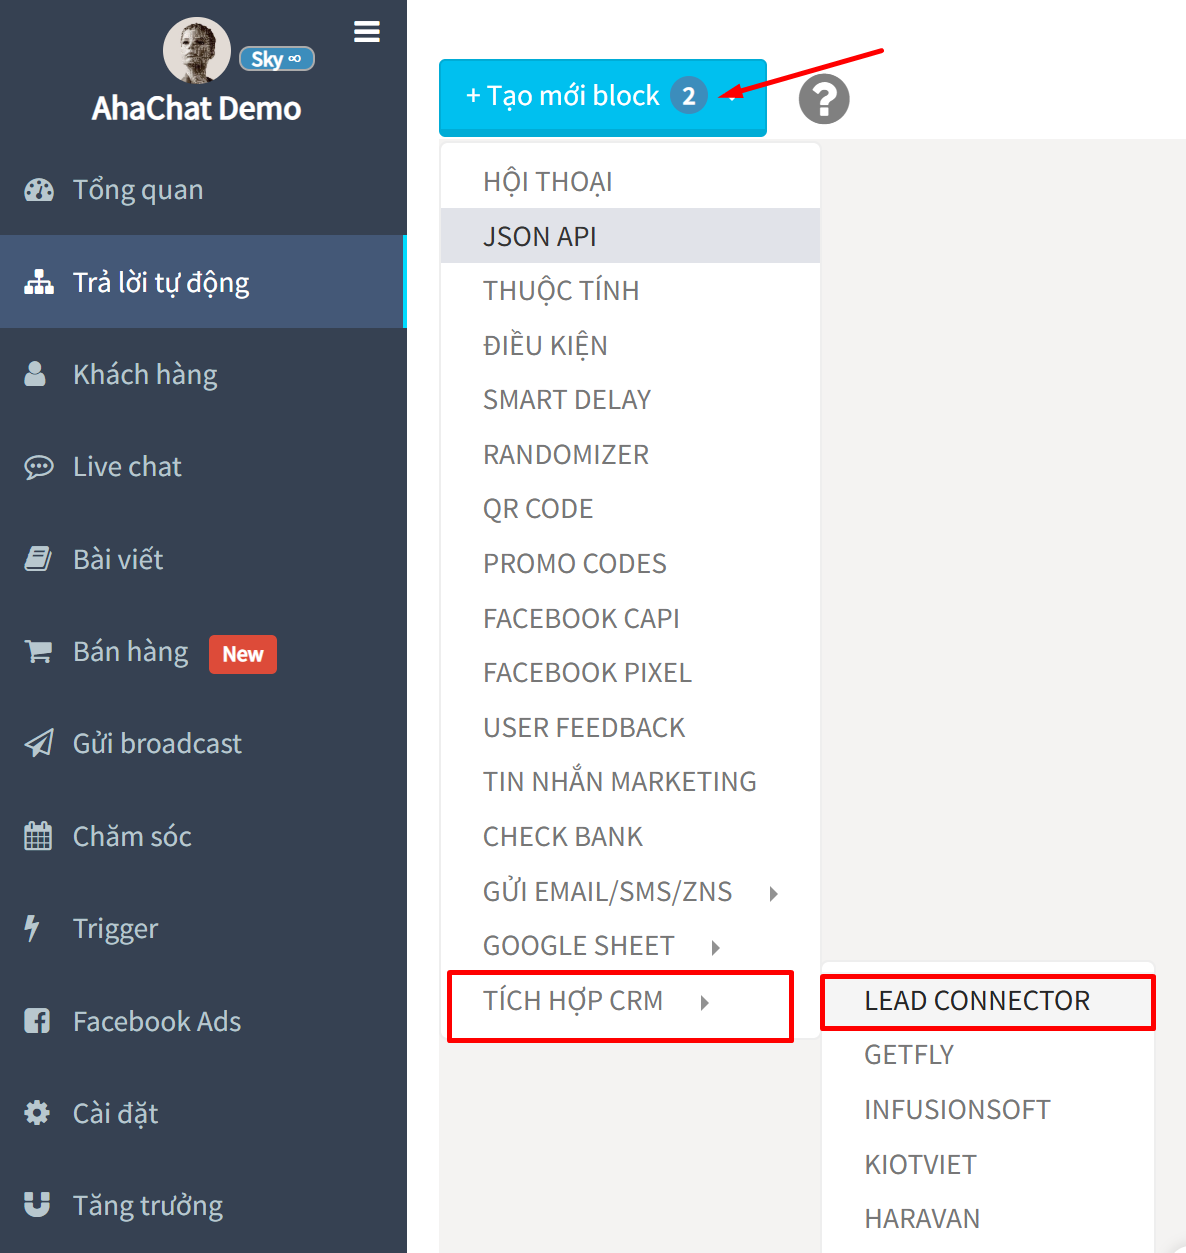The height and width of the screenshot is (1253, 1186).
Task: Choose GETFLY in CRM submenu
Action: pyautogui.click(x=988, y=1055)
